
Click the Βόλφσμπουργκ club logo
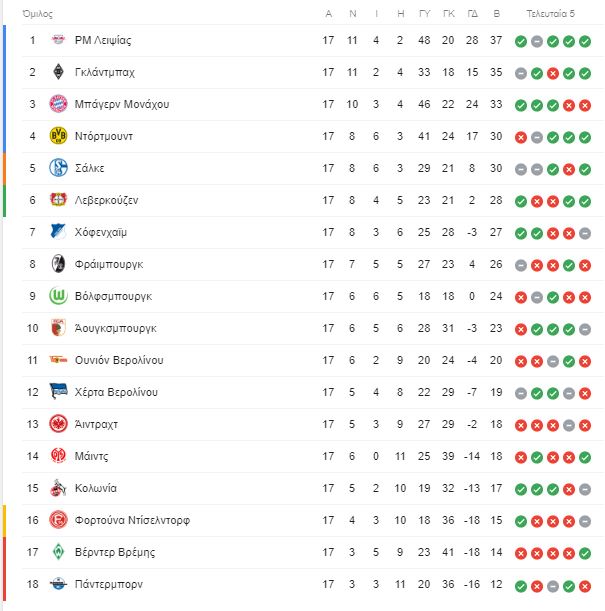pos(58,296)
